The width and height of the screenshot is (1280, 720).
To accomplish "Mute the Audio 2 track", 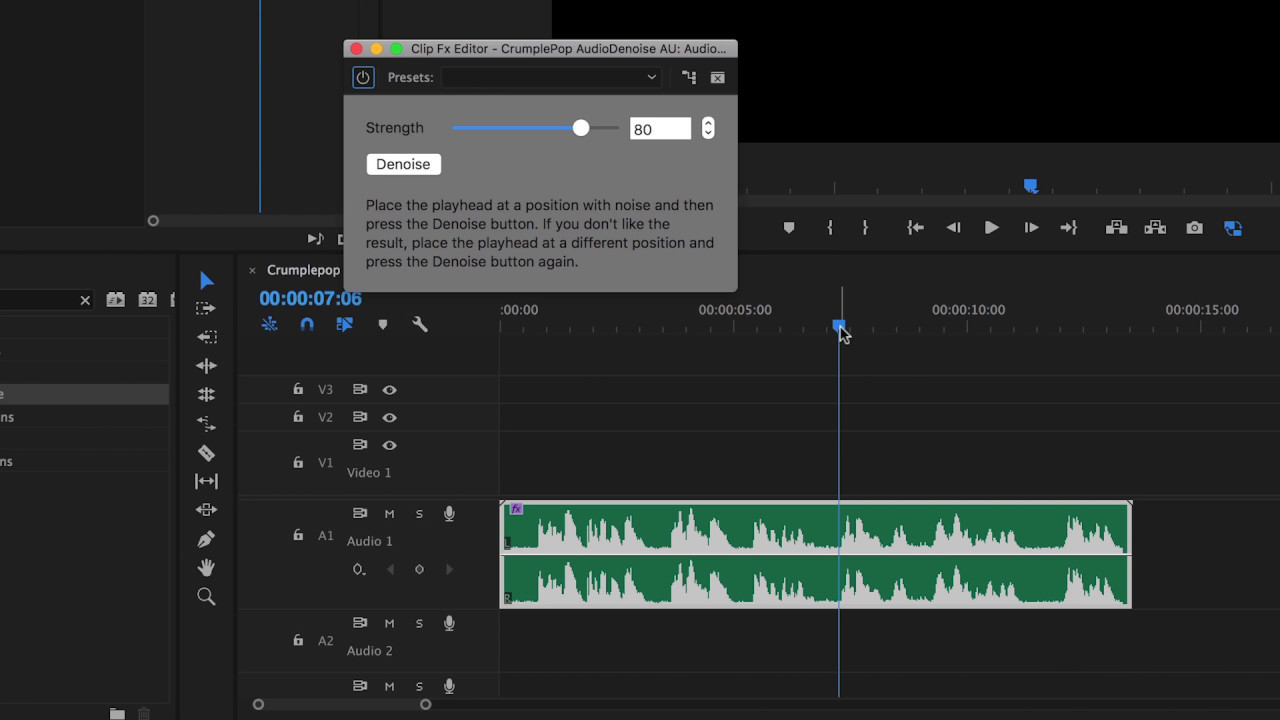I will pyautogui.click(x=390, y=623).
